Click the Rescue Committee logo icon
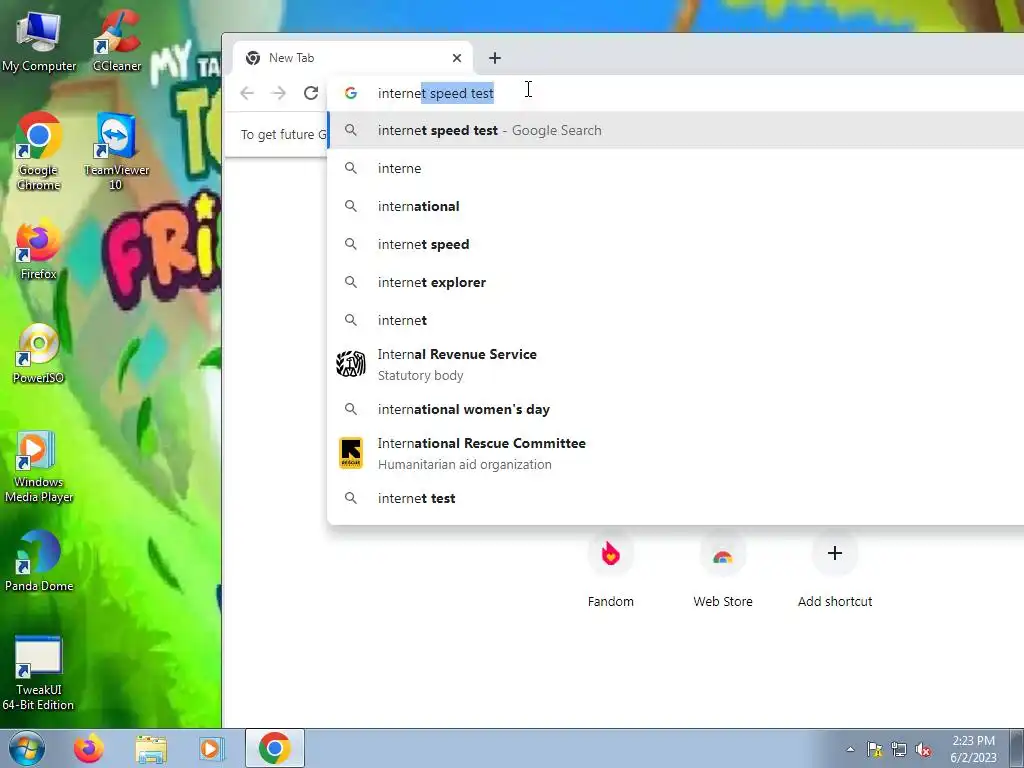Screen dimensions: 1024x768 (x=351, y=453)
